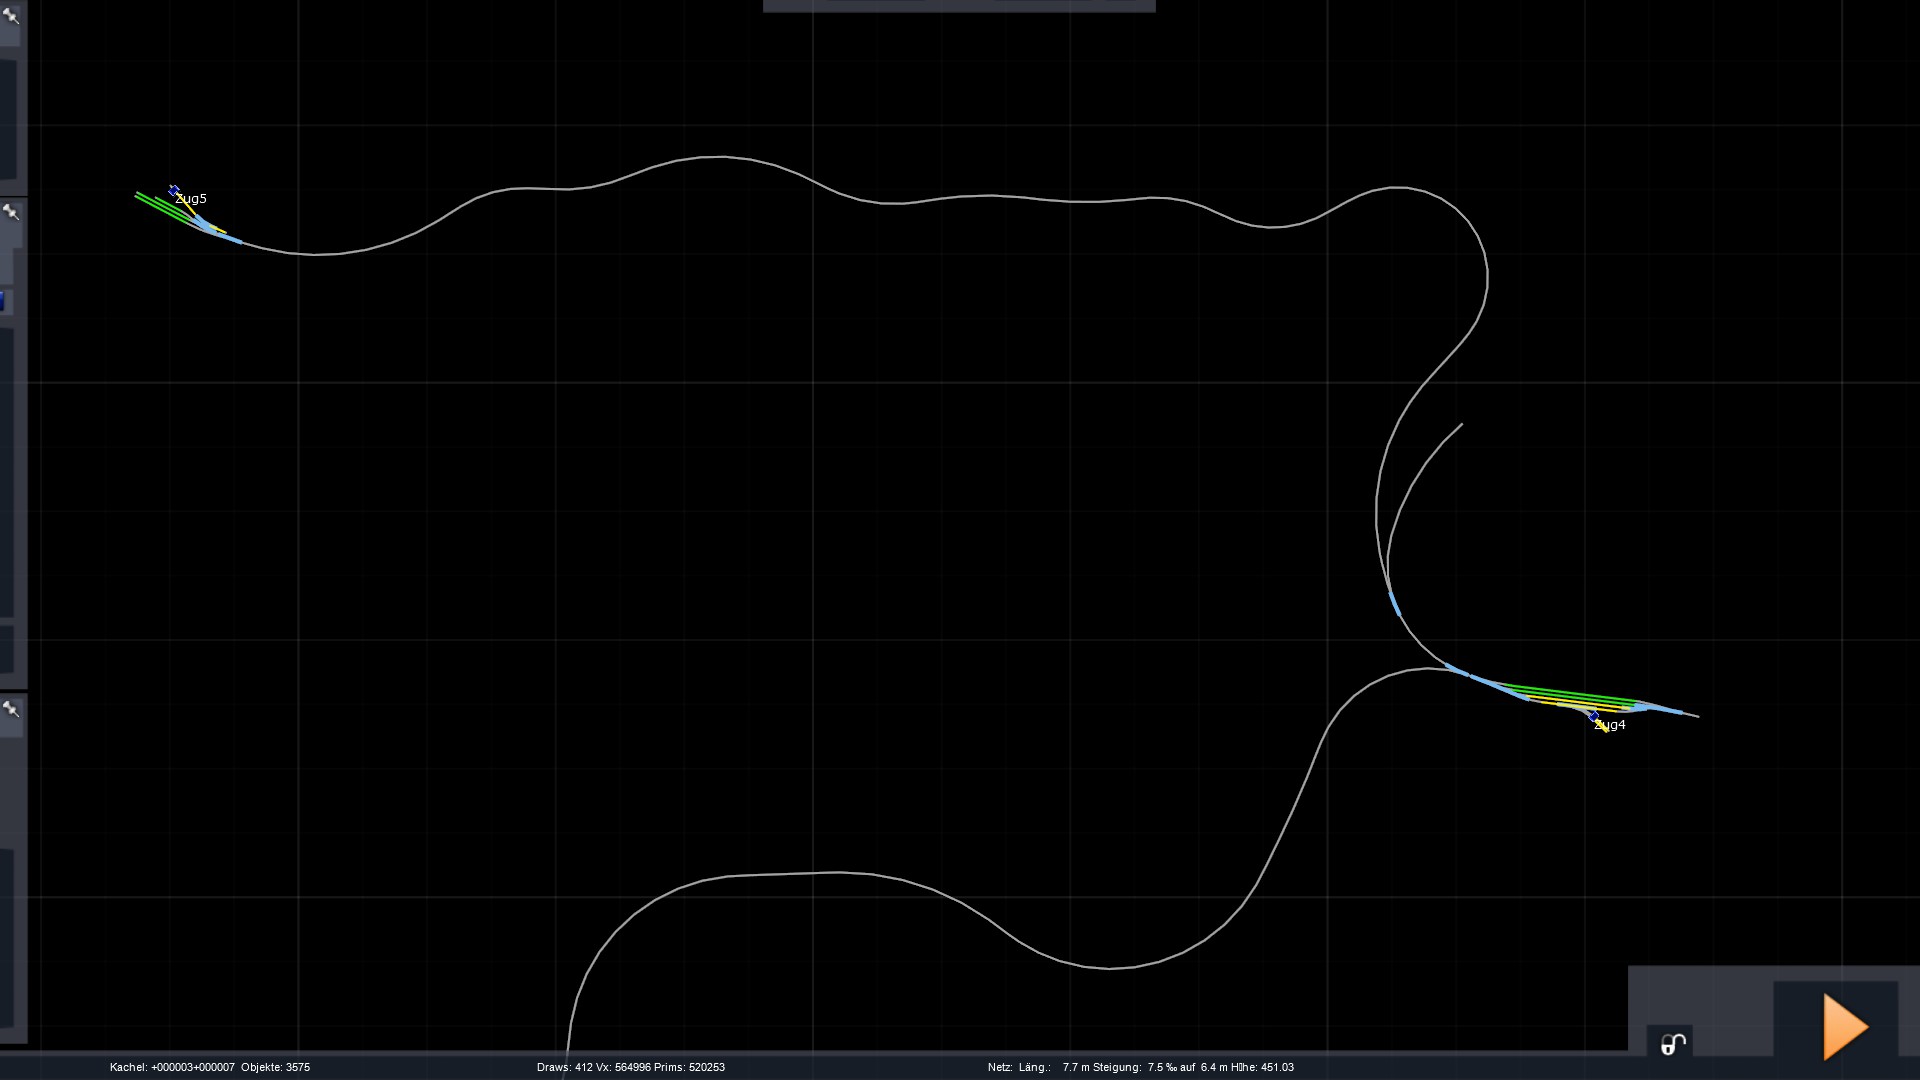Click the lowest pin icon on left sidebar
1920x1080 pixels.
pyautogui.click(x=11, y=709)
